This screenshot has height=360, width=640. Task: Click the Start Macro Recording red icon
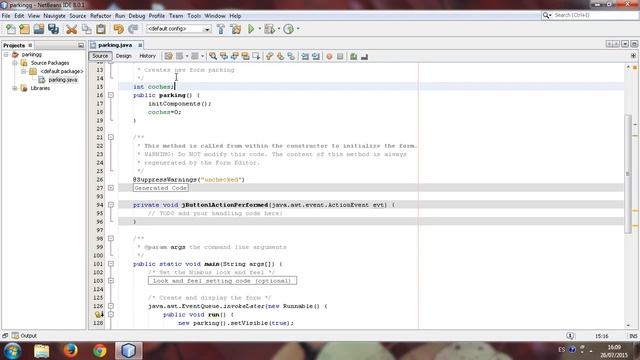[x=329, y=56]
